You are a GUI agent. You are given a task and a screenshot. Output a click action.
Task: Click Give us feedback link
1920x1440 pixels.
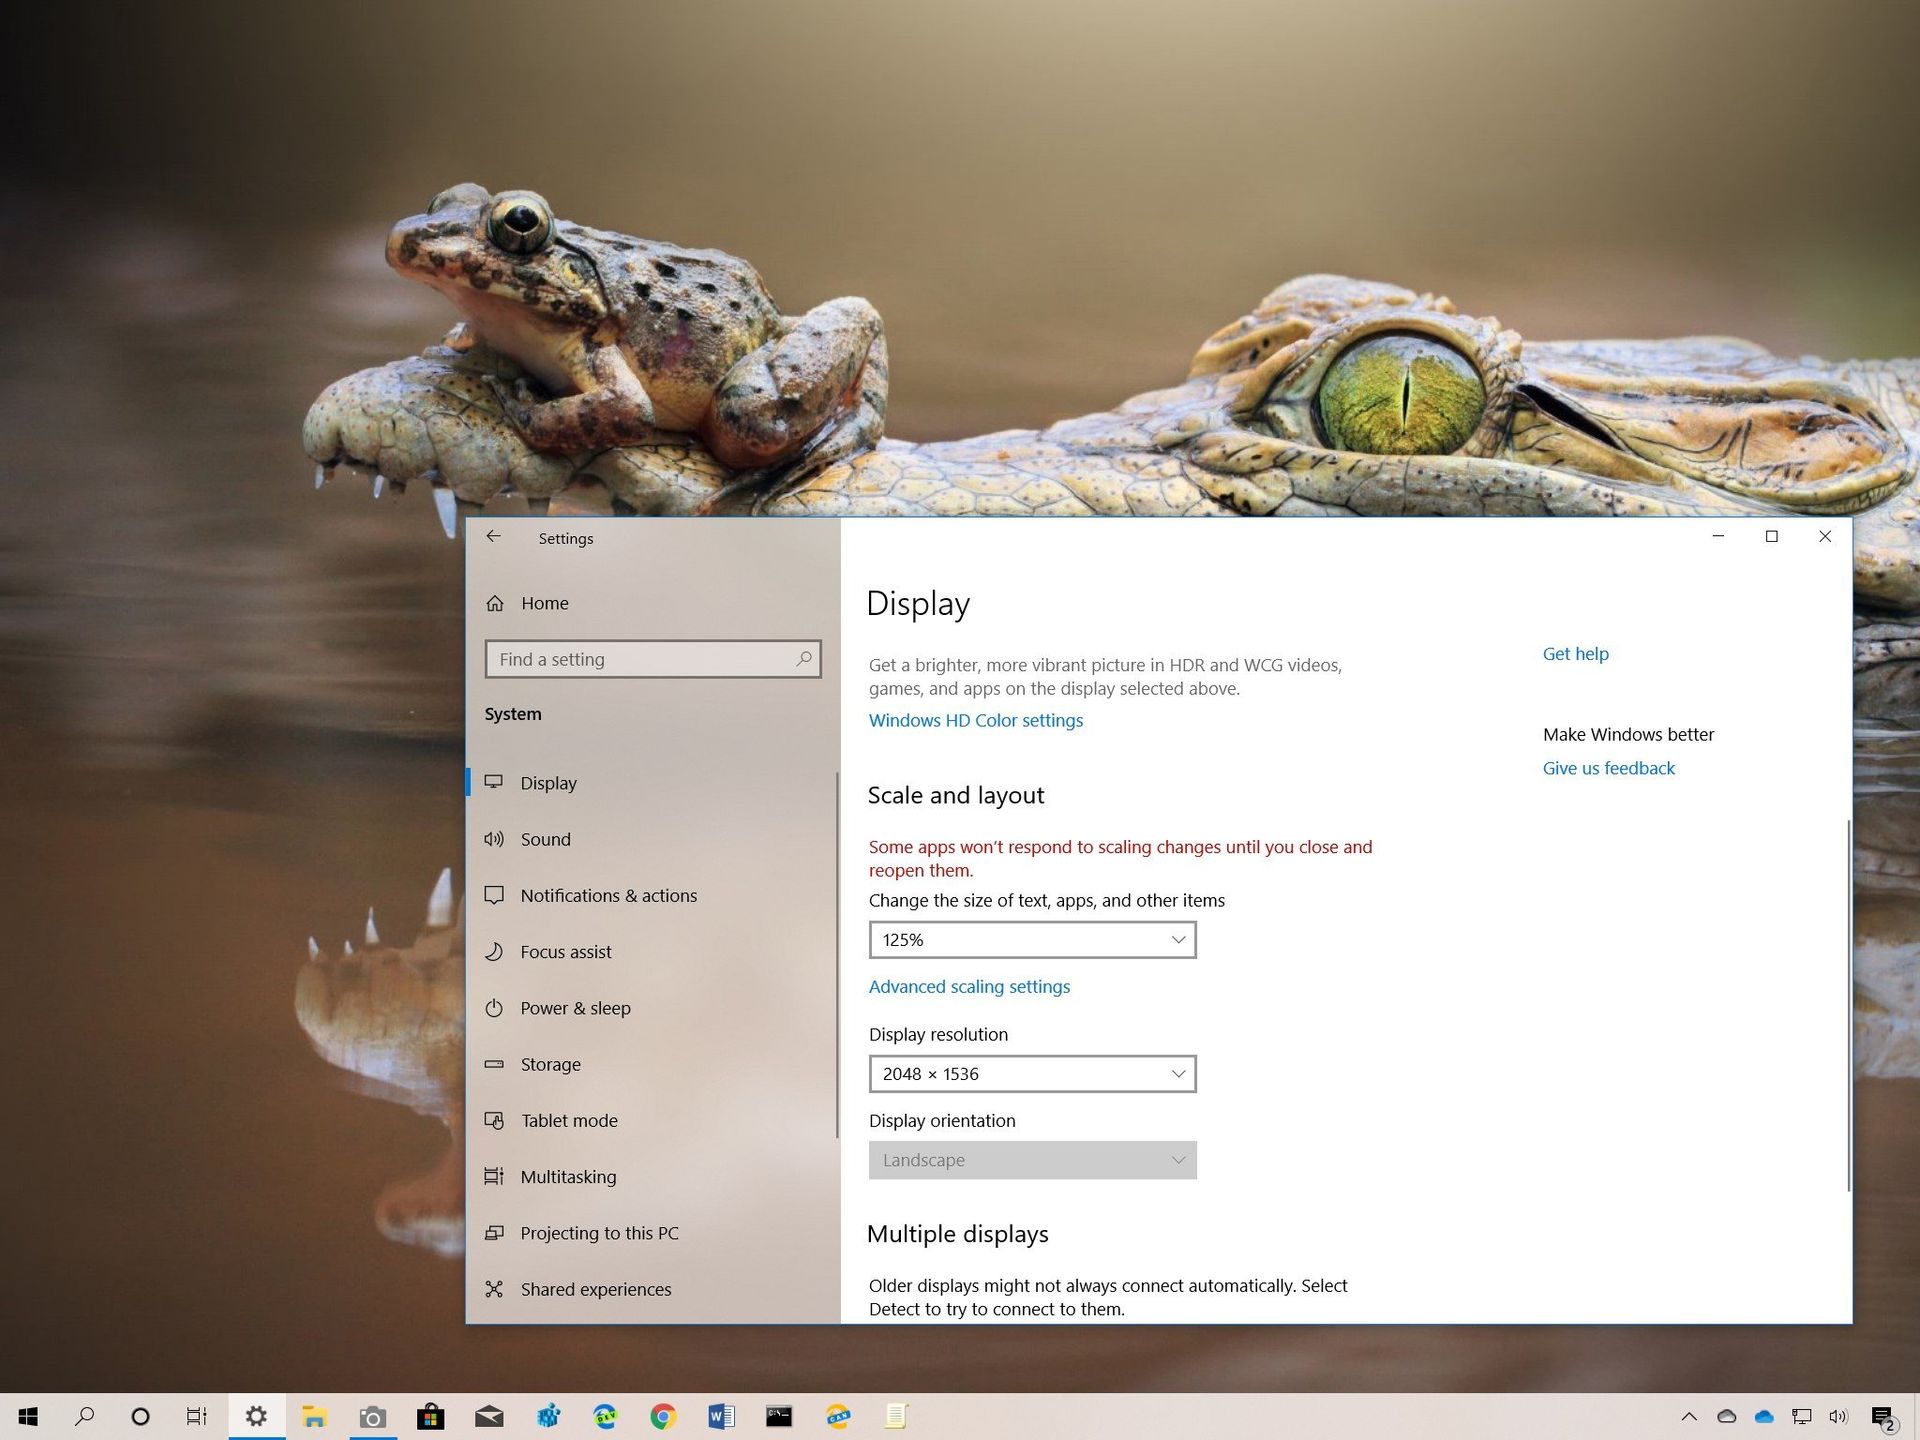pyautogui.click(x=1608, y=768)
